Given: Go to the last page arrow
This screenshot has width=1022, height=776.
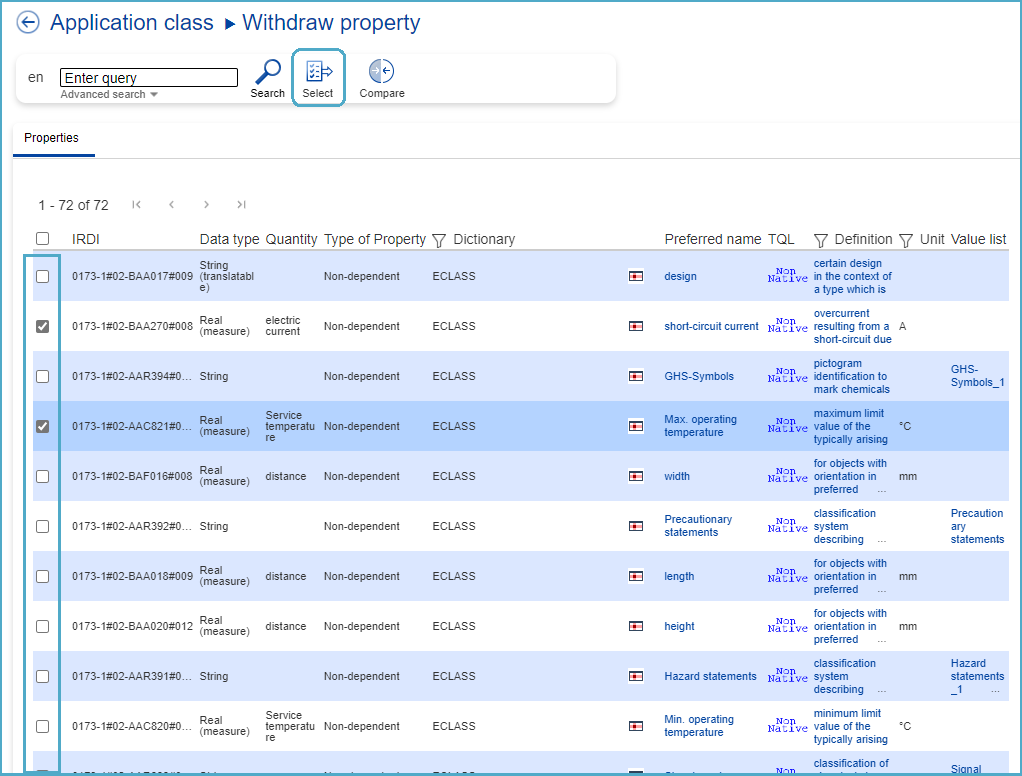Looking at the screenshot, I should tap(241, 205).
